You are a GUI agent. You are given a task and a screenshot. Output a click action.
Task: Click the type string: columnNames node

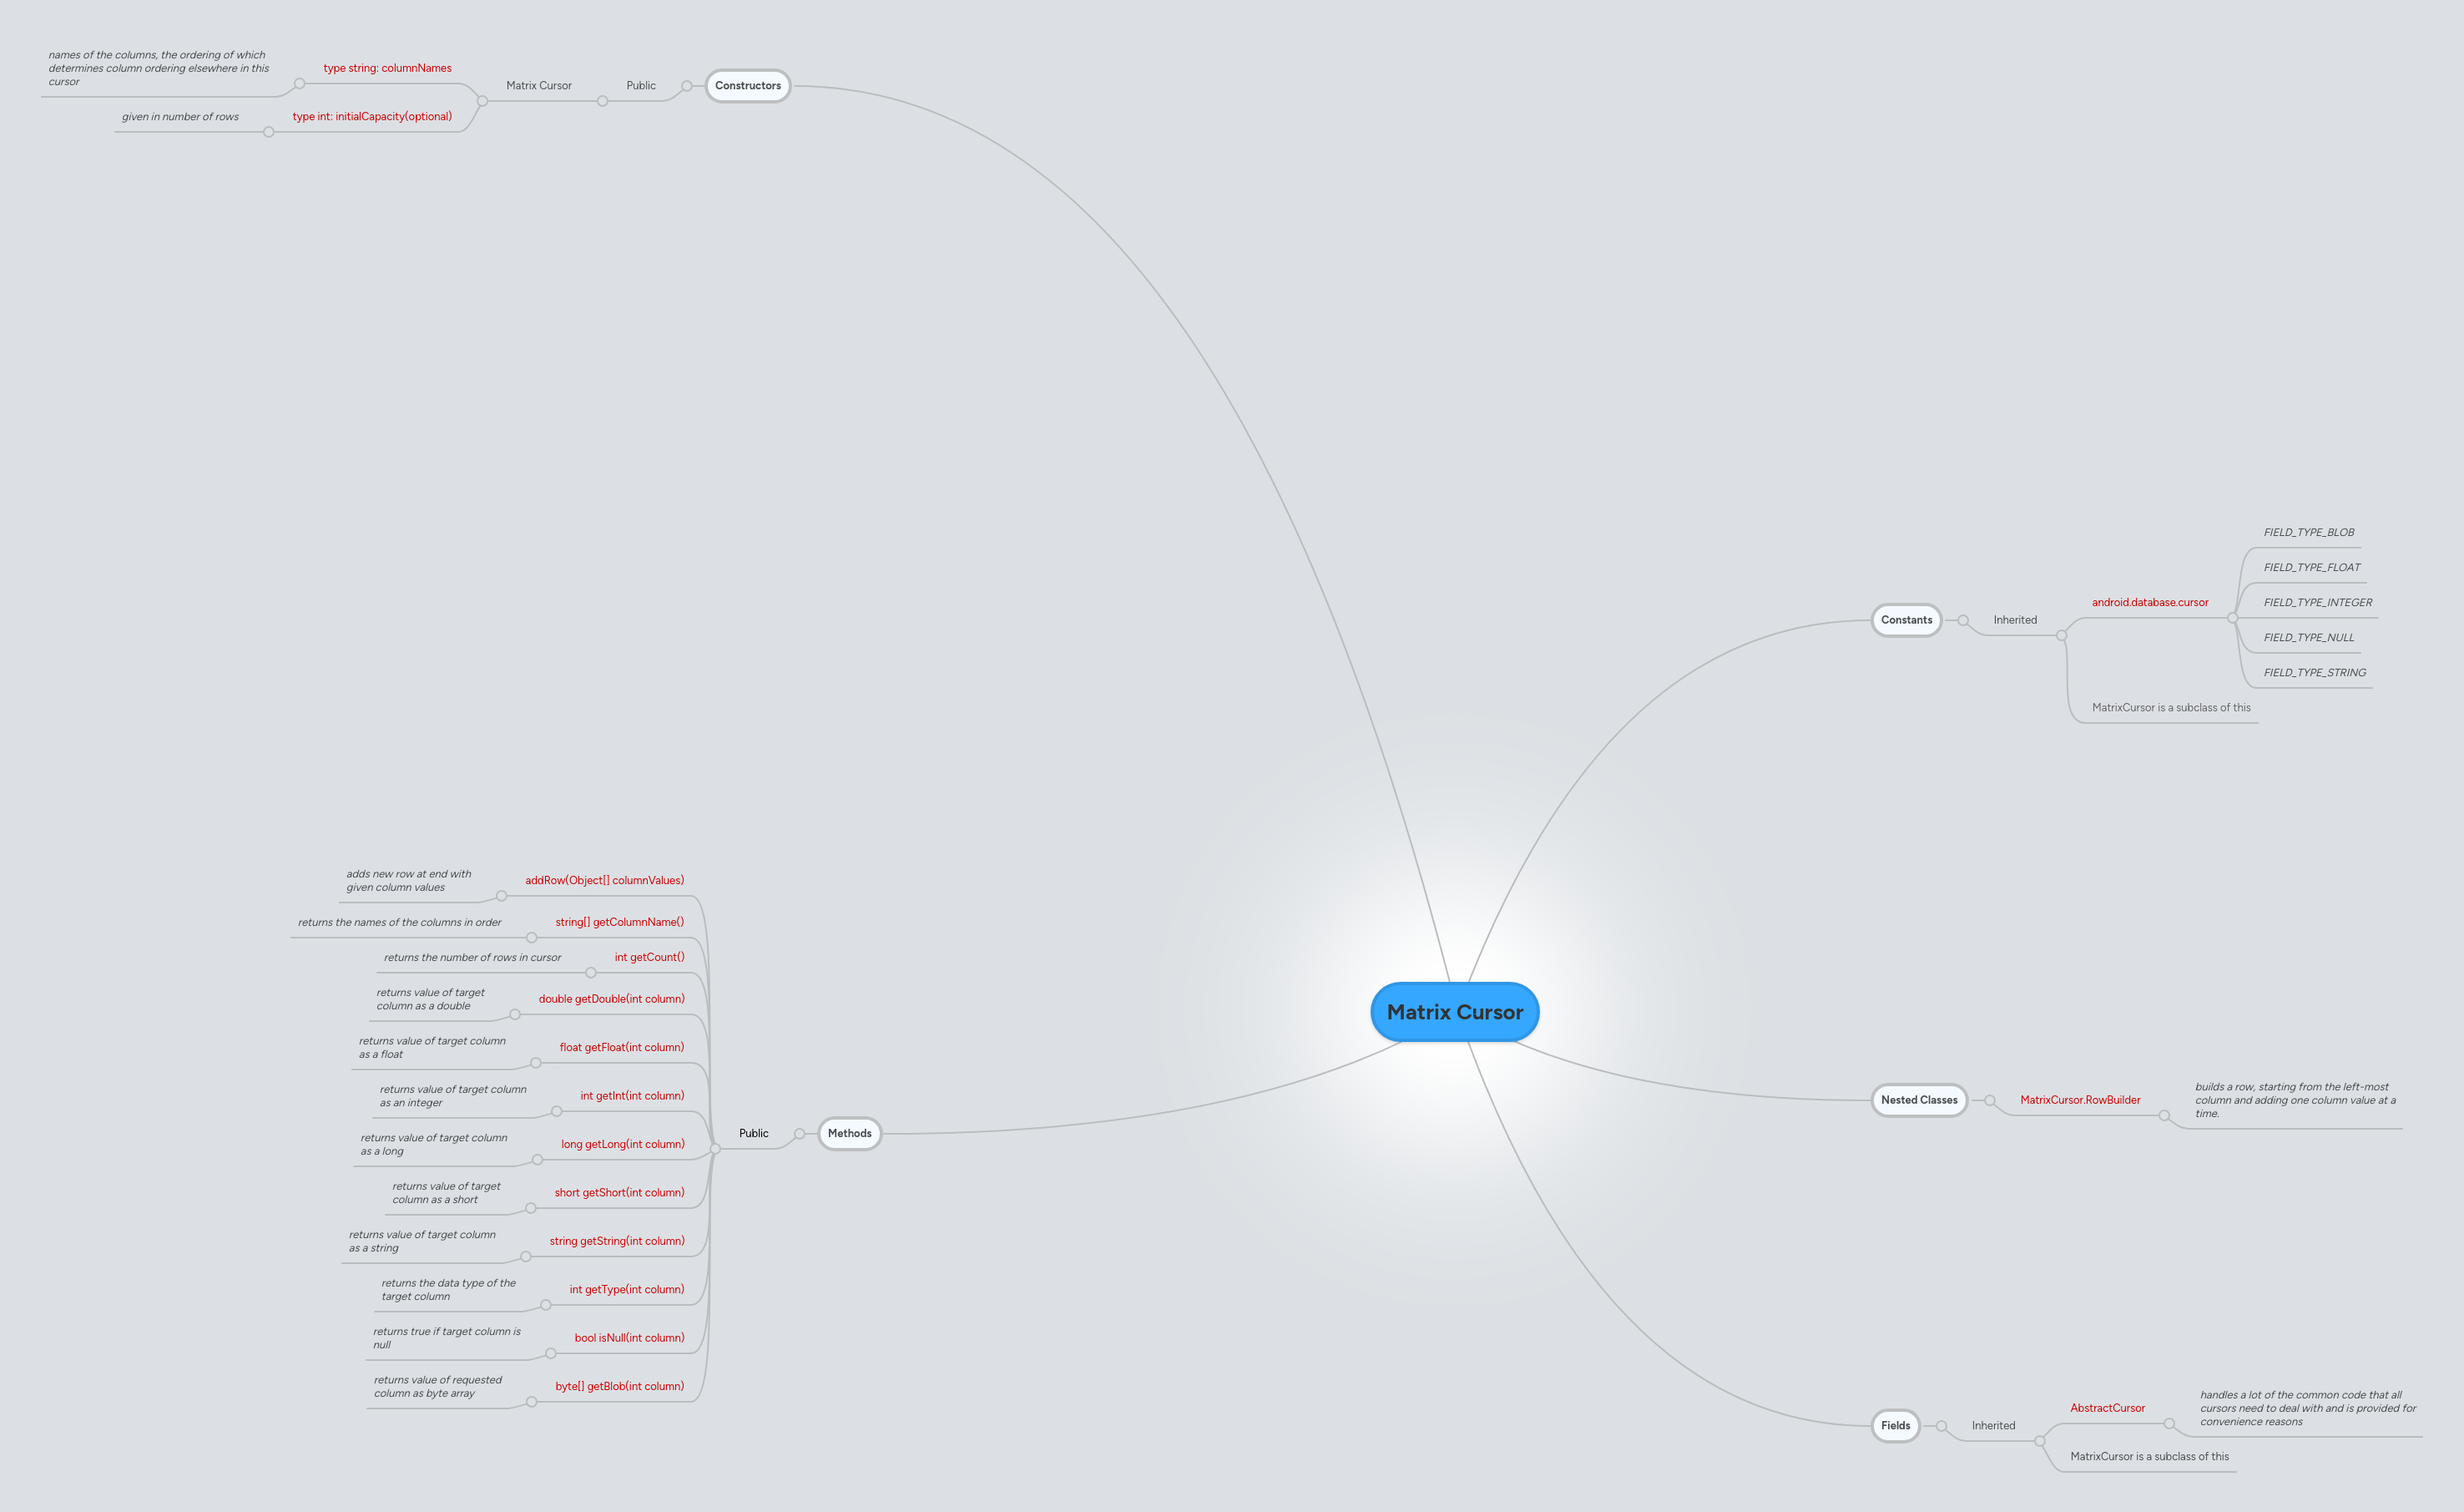[388, 68]
